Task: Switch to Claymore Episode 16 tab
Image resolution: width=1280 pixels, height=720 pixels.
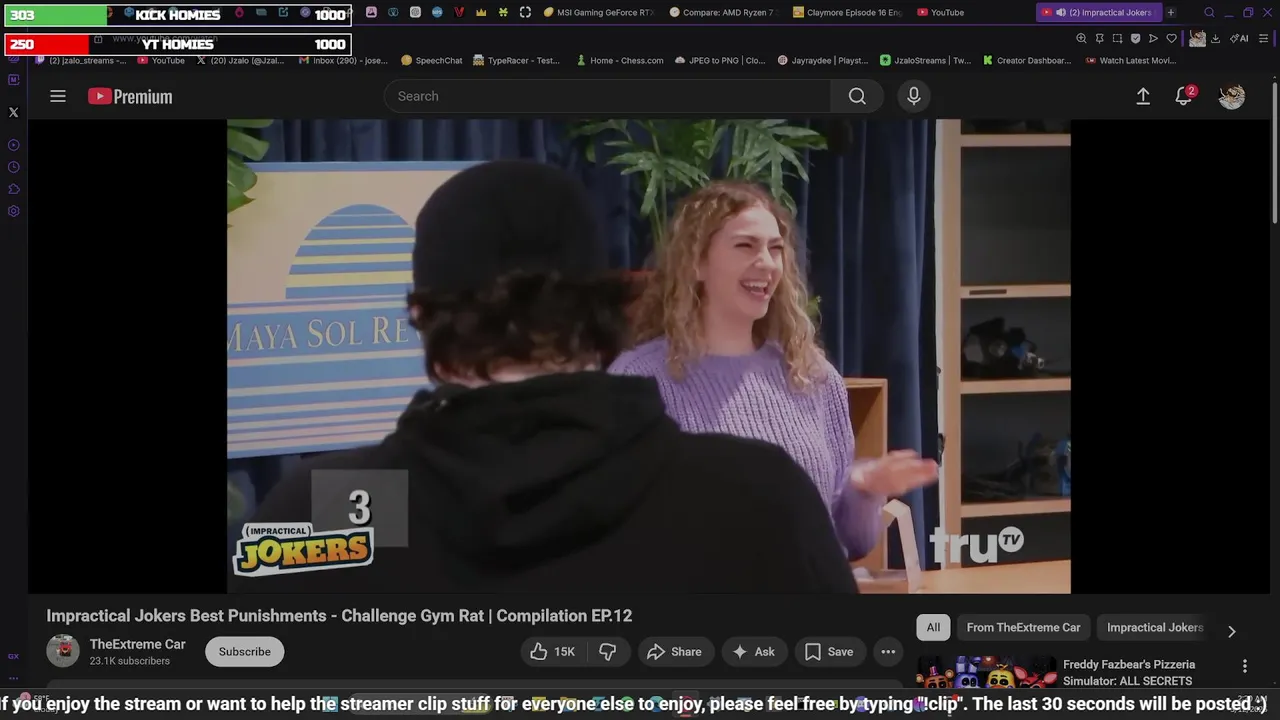Action: [x=848, y=12]
